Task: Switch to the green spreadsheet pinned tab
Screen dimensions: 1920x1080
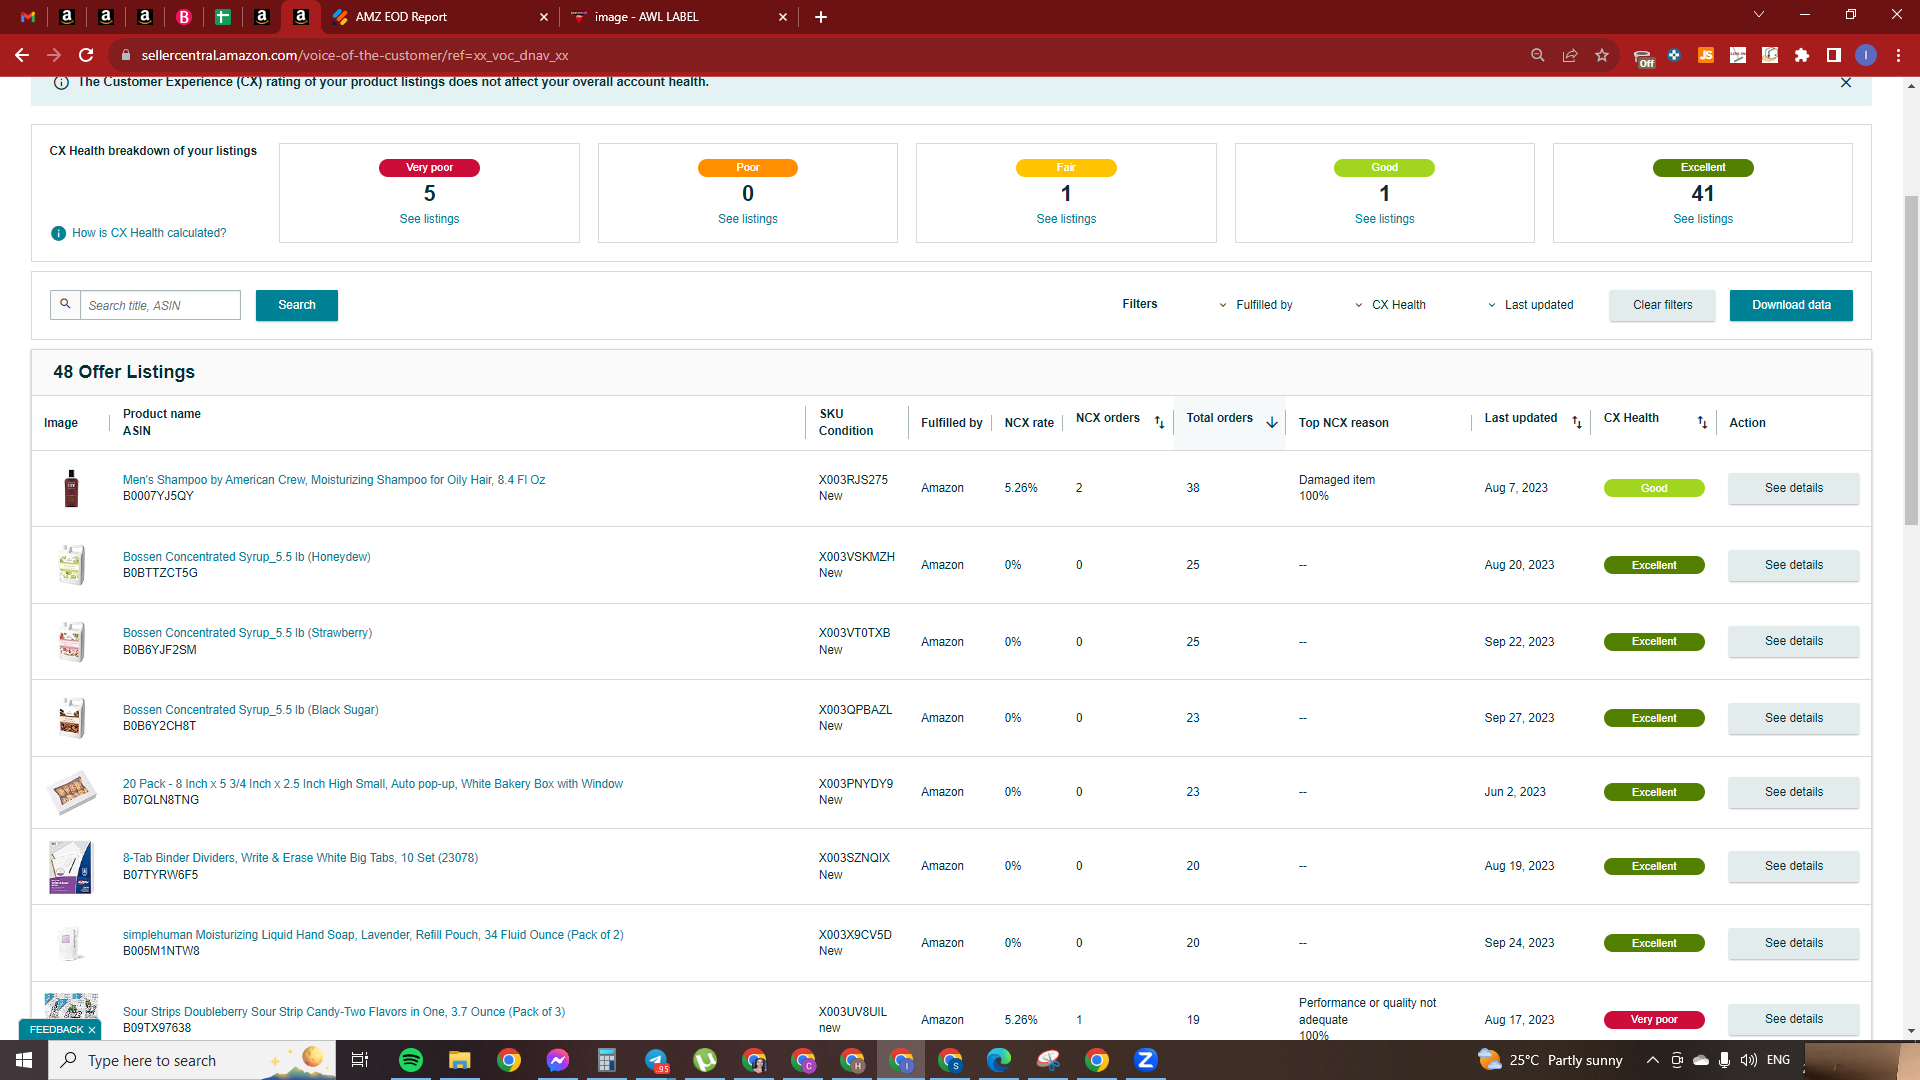Action: pos(223,17)
